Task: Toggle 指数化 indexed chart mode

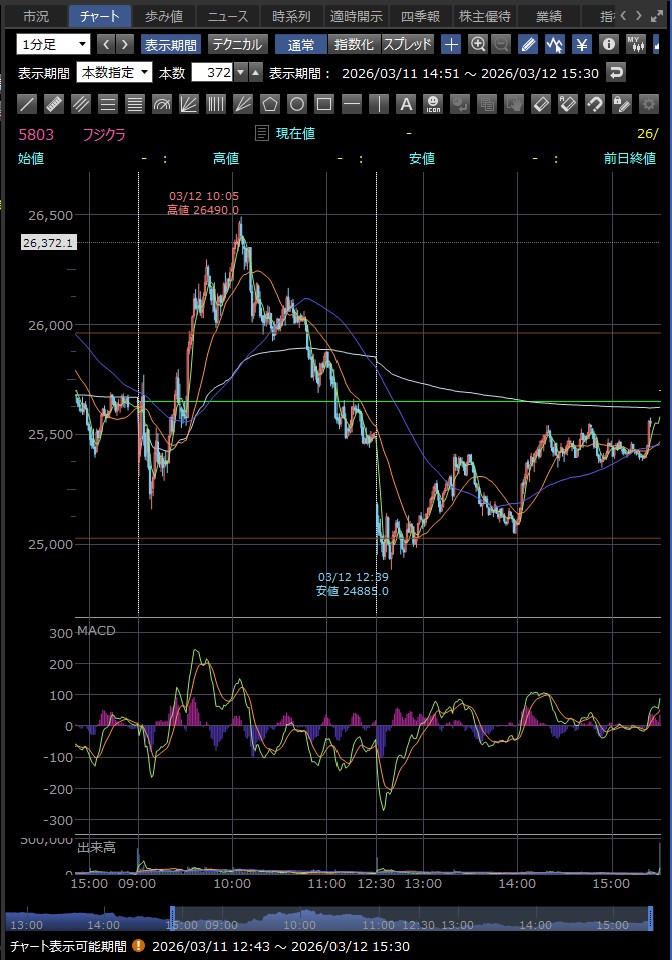Action: pyautogui.click(x=353, y=44)
